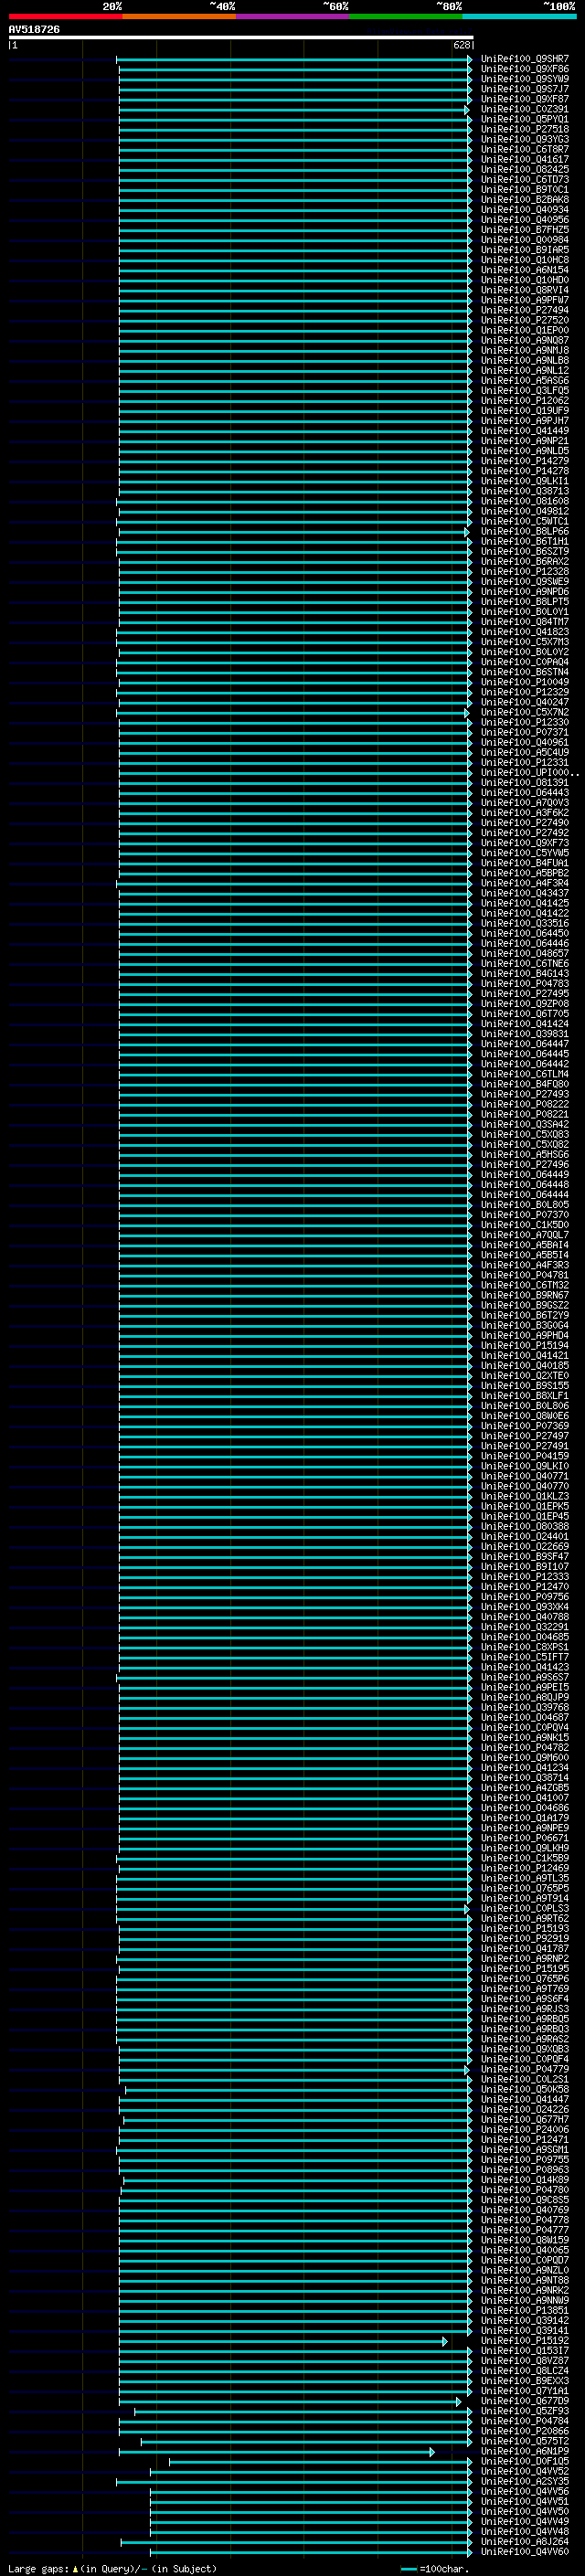Click label UniRef100_A2SY35
The image size is (585, 2576).
tap(524, 2481)
